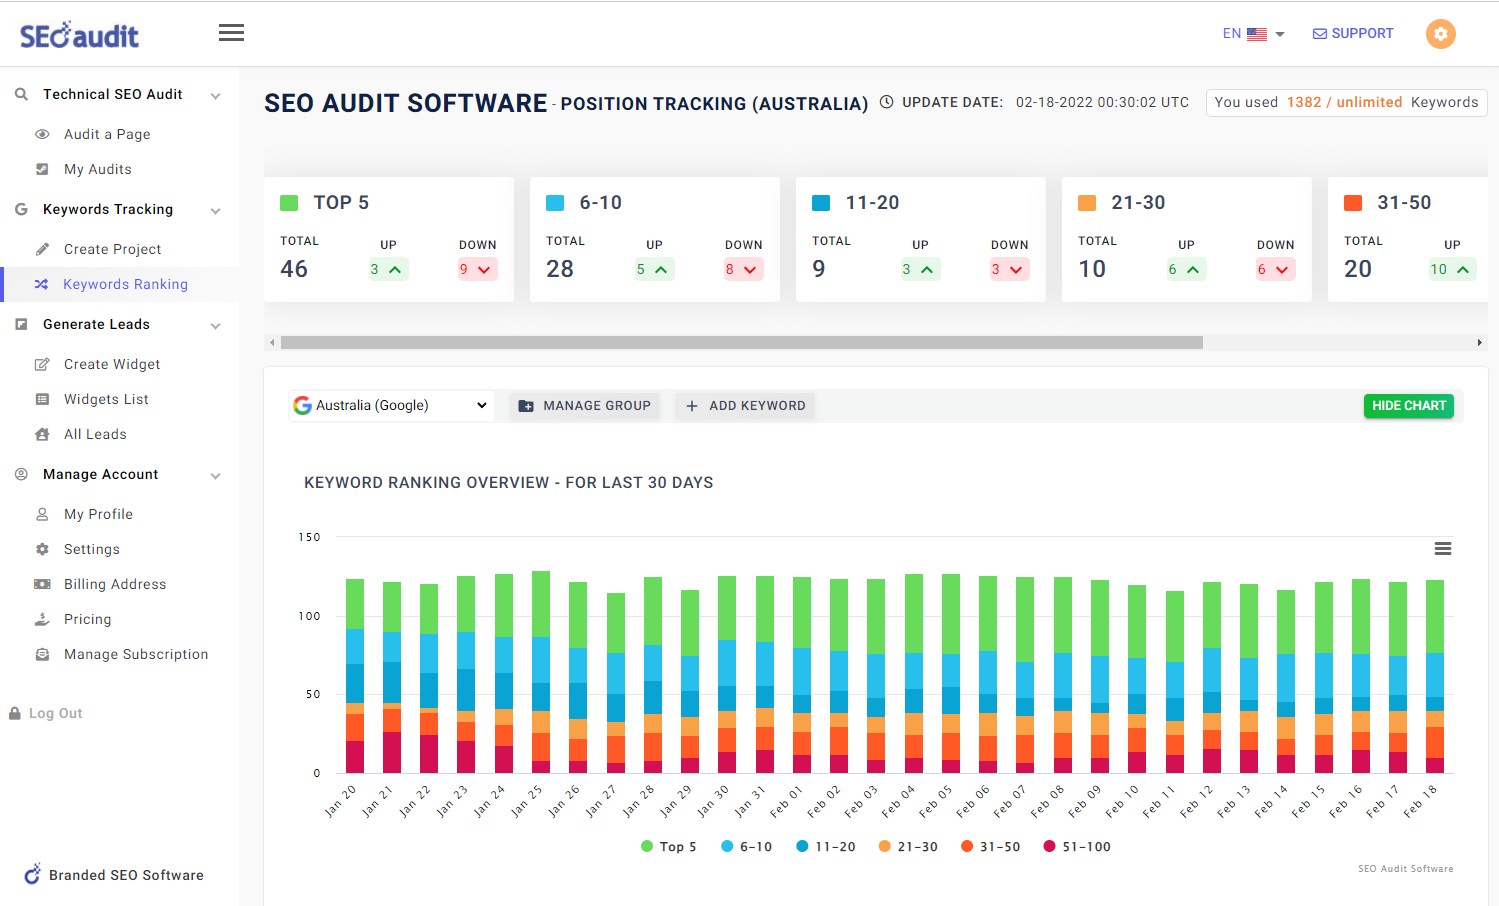Toggle the 21-30 series in chart legend
Viewport: 1499px width, 906px height.
[907, 846]
